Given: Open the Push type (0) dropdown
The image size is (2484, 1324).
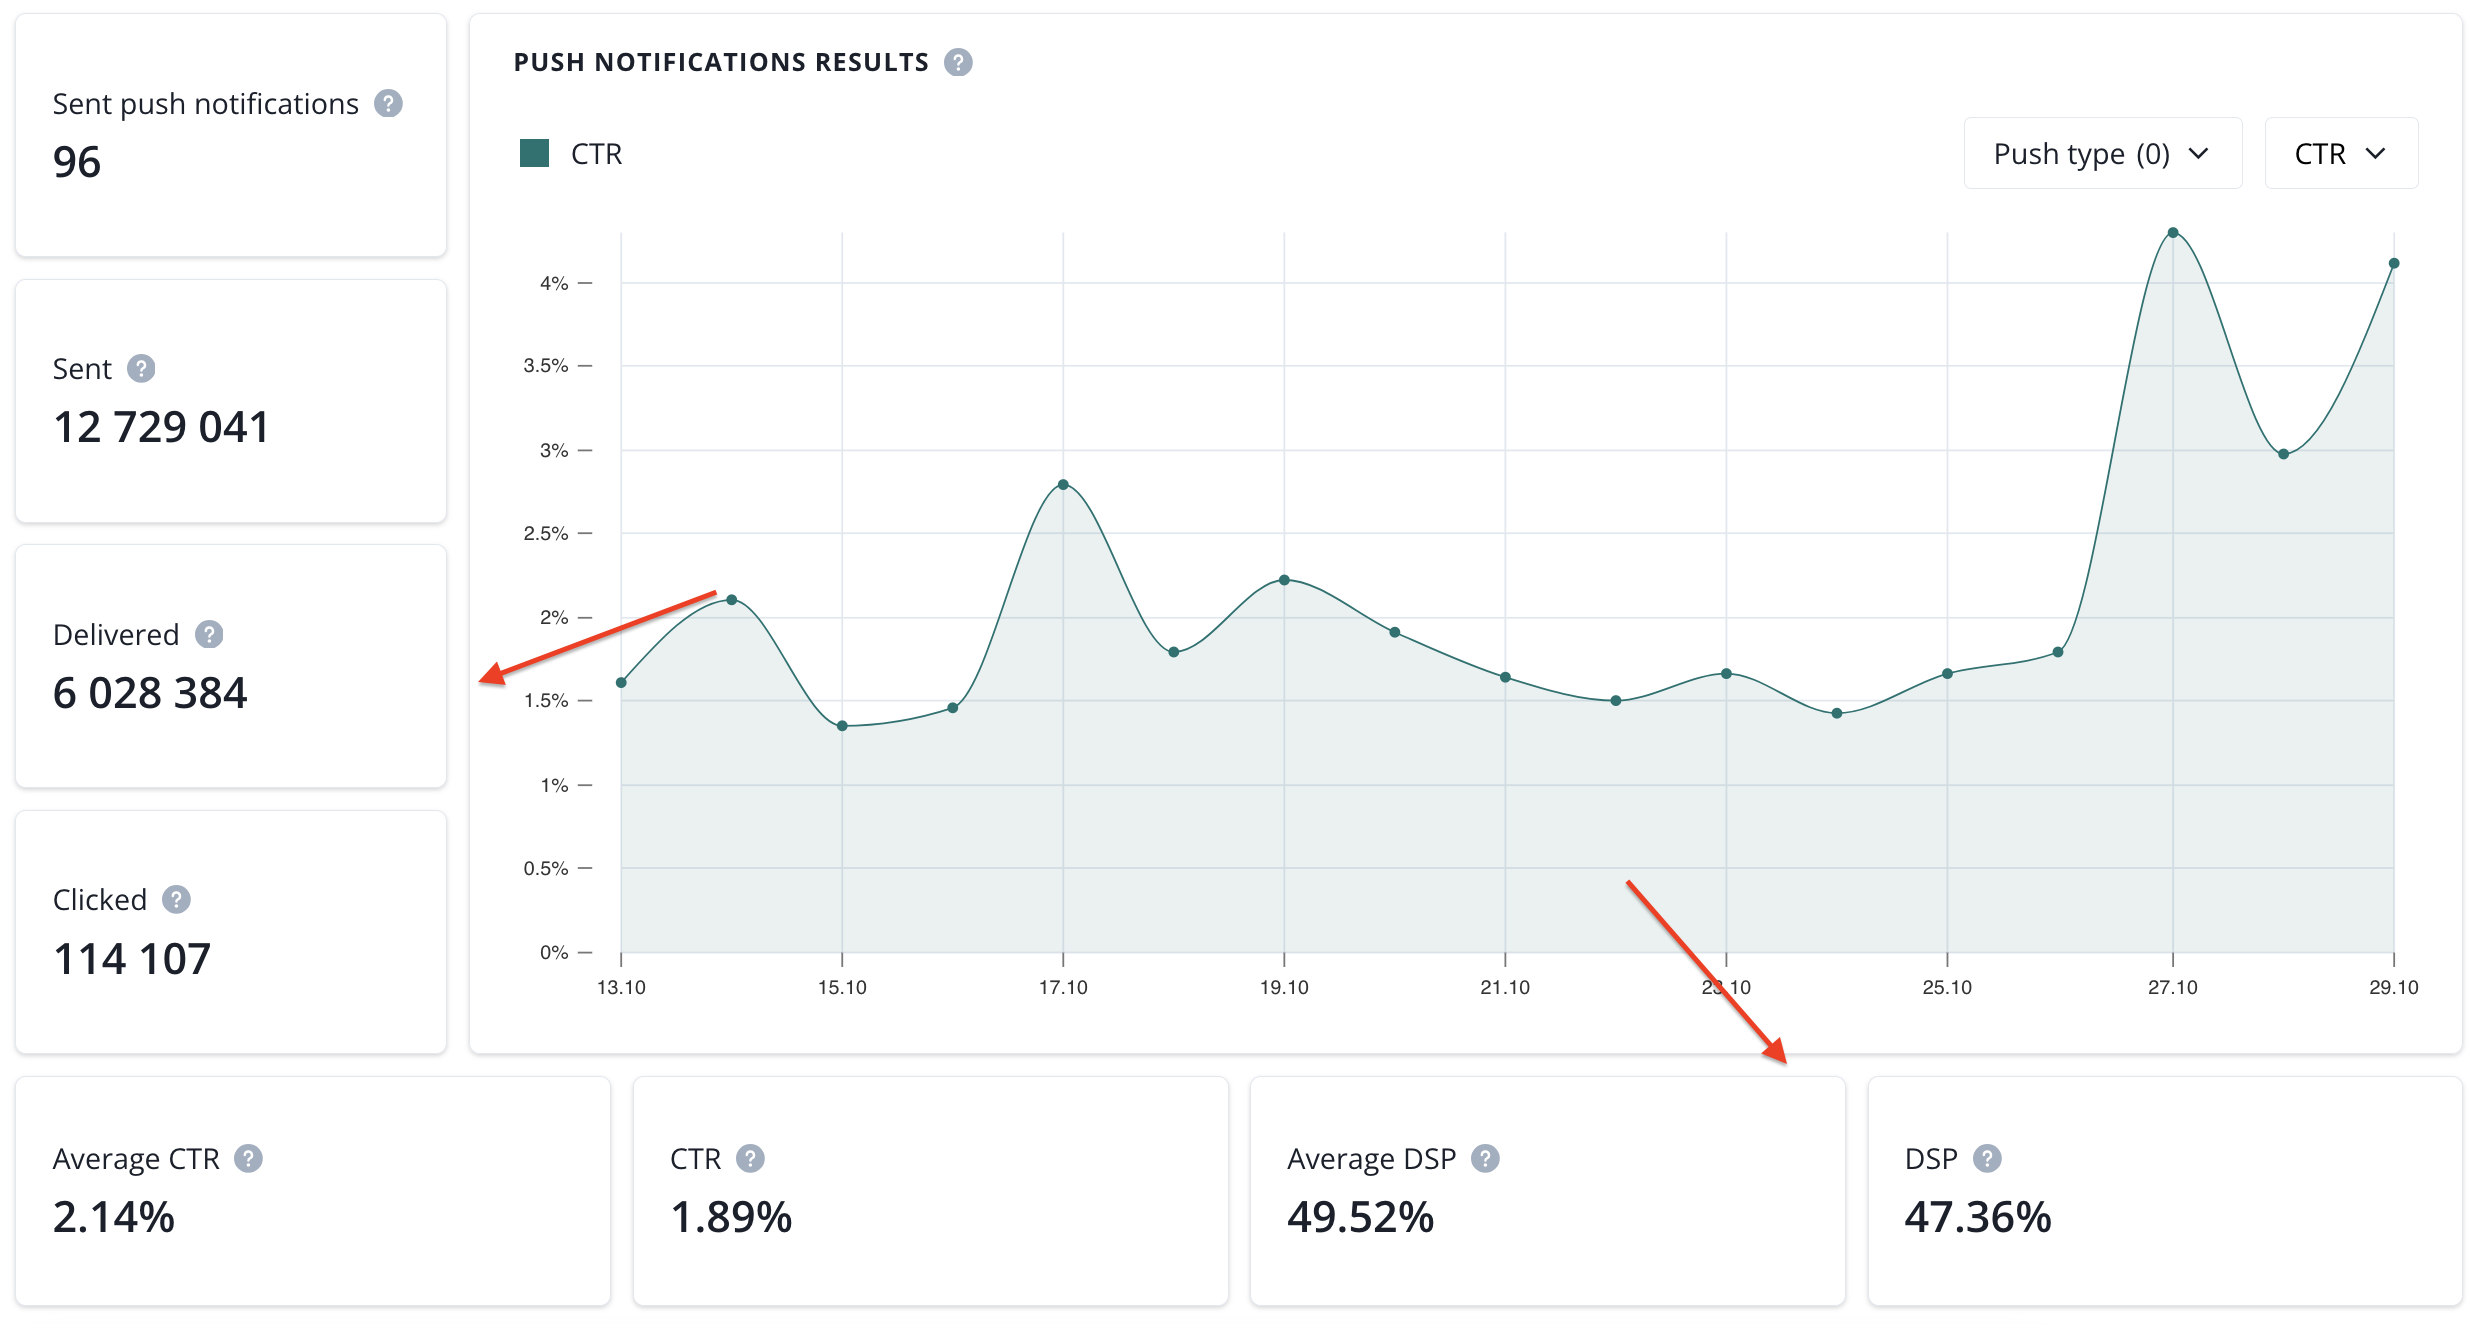Looking at the screenshot, I should [x=2102, y=154].
